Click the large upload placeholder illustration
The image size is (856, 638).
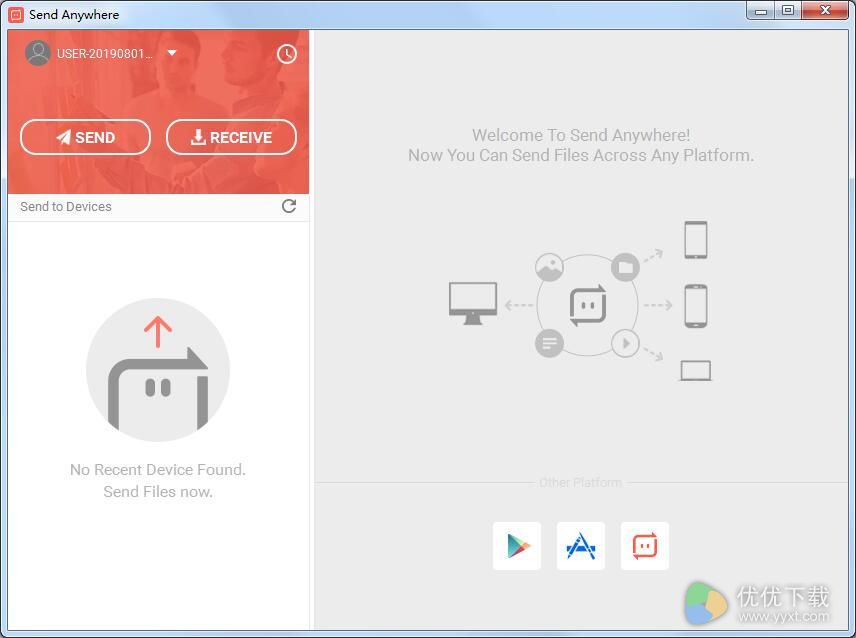coord(158,370)
